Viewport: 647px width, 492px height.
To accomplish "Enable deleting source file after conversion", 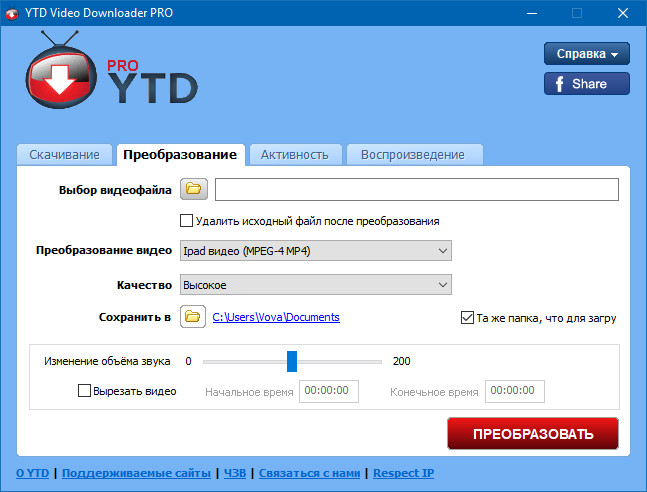I will (186, 221).
